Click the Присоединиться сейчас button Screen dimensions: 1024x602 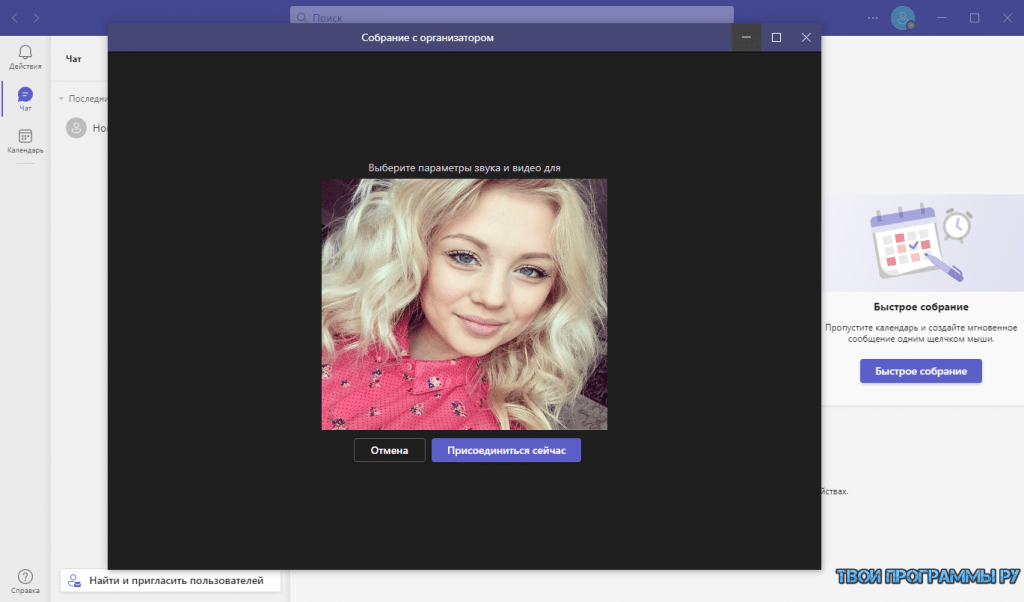pos(505,449)
